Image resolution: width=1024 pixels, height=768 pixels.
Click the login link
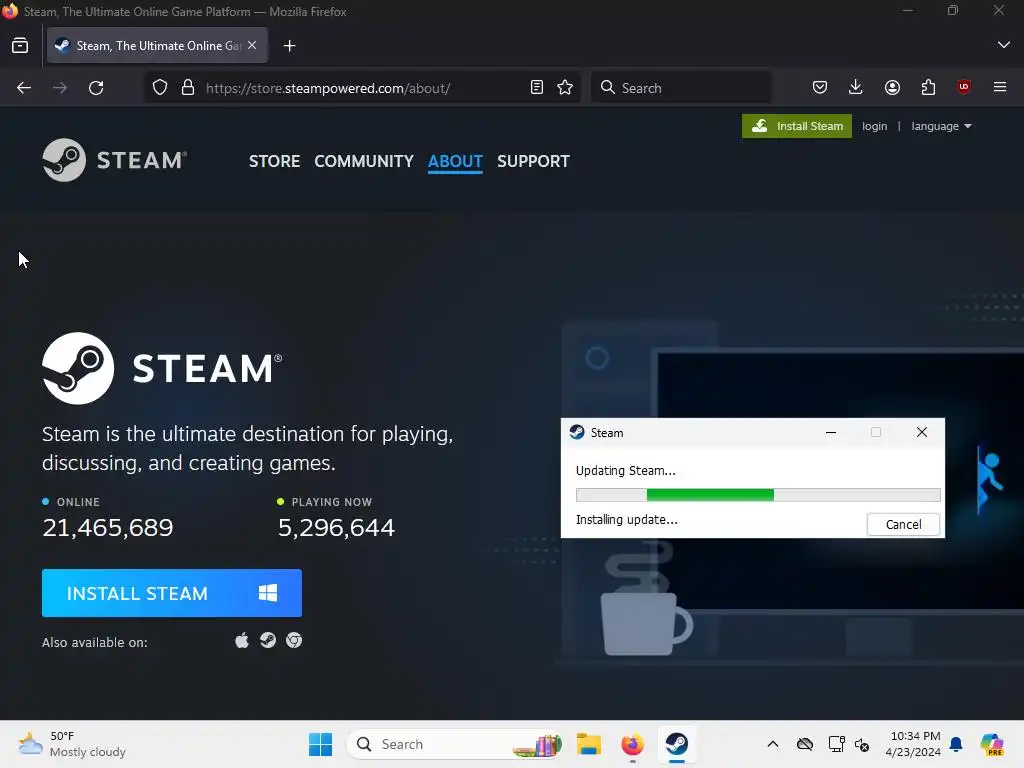(x=874, y=126)
